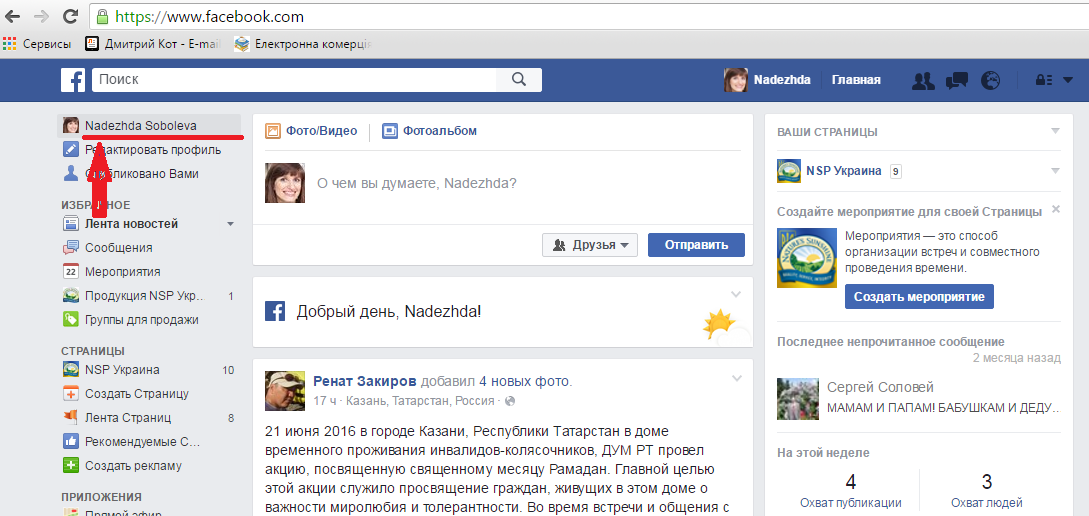Click the Лента Страниц flag icon
The image size is (1089, 516).
71,418
